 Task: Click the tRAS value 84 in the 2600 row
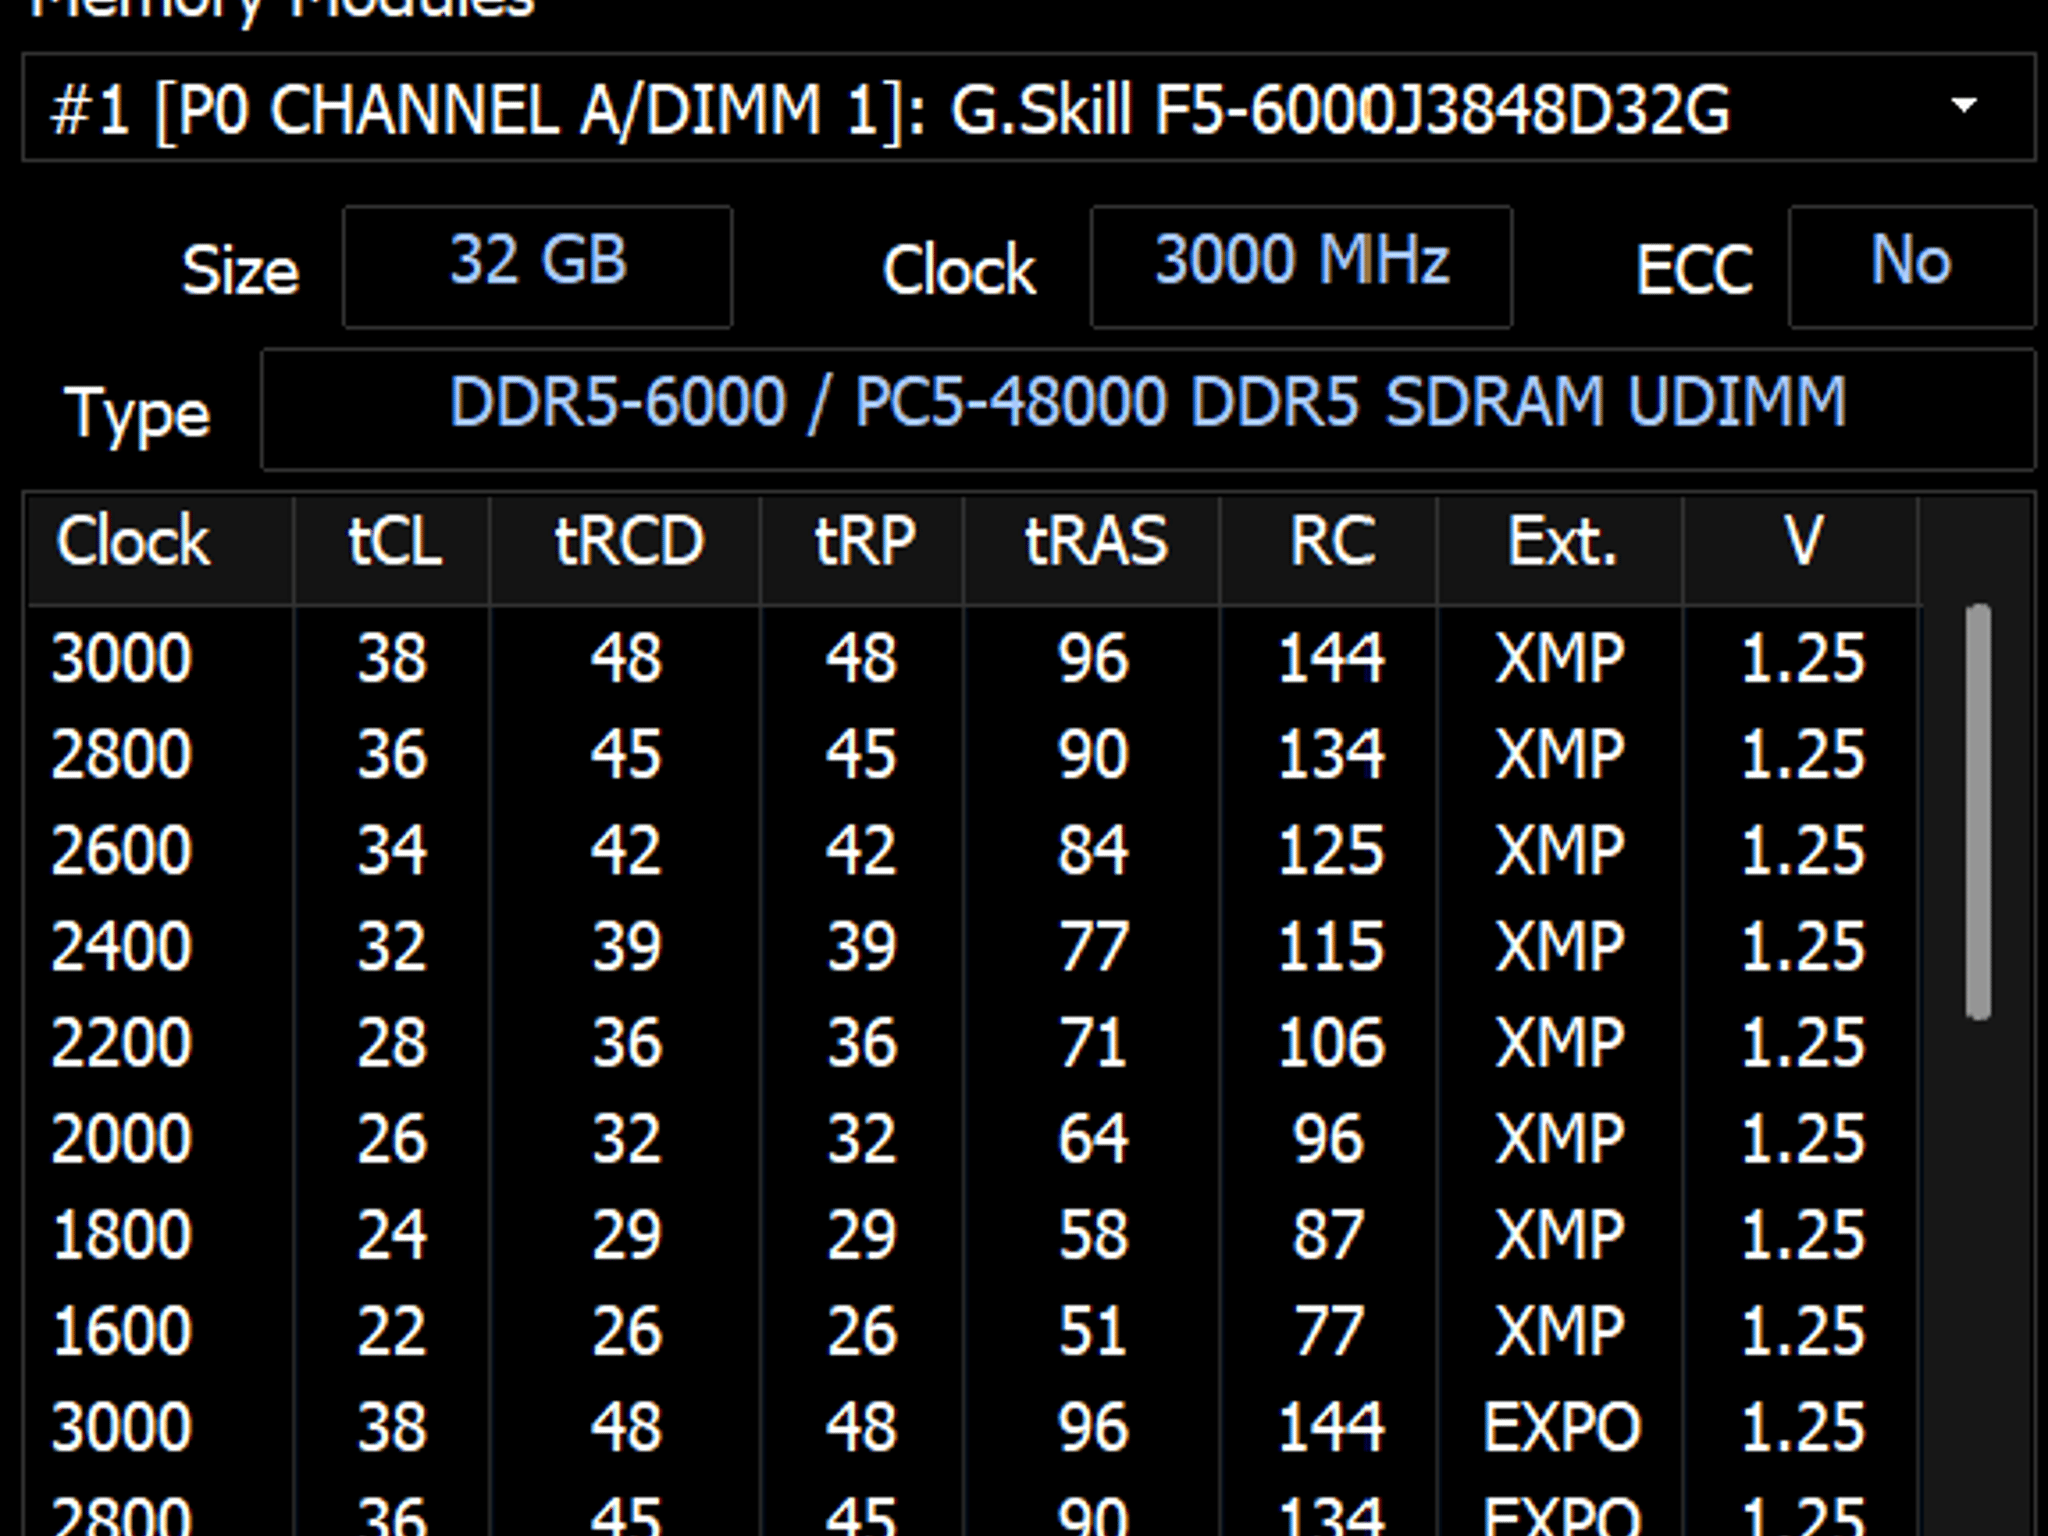(x=1093, y=851)
